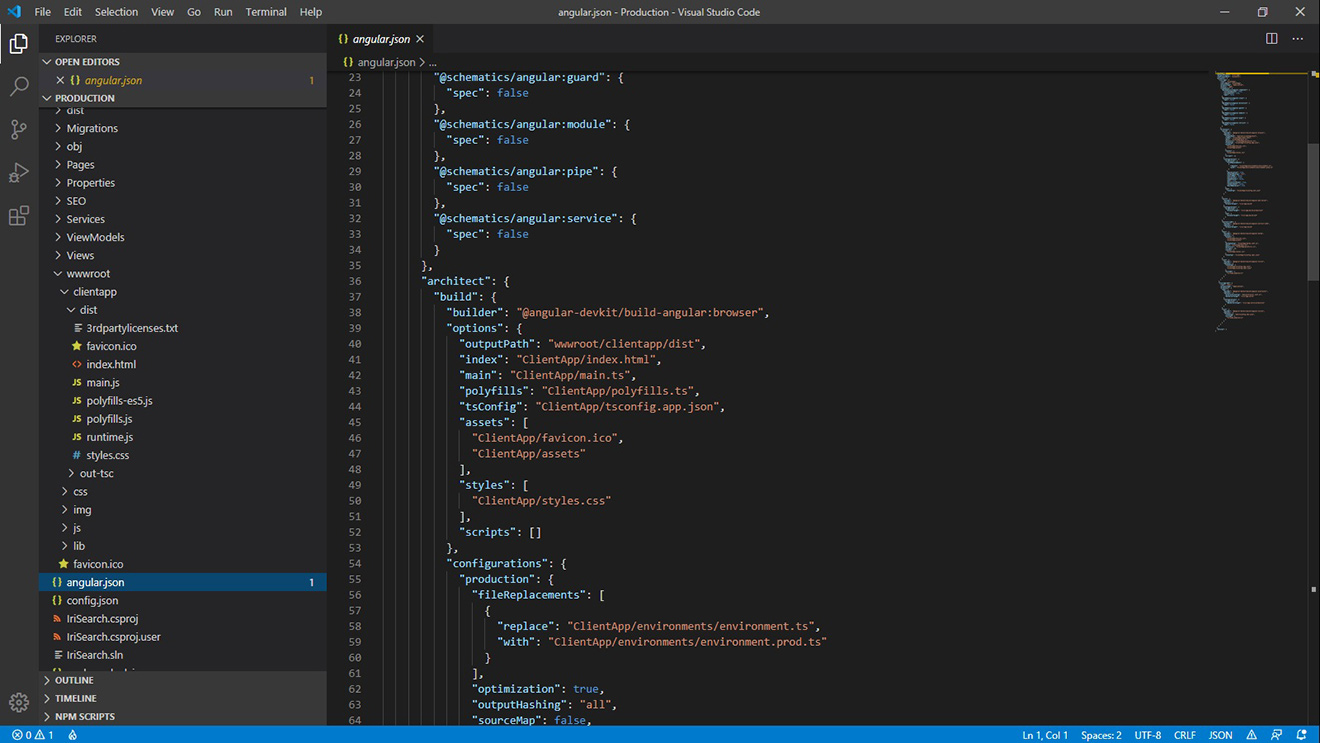Open the Source Control view

pyautogui.click(x=19, y=129)
